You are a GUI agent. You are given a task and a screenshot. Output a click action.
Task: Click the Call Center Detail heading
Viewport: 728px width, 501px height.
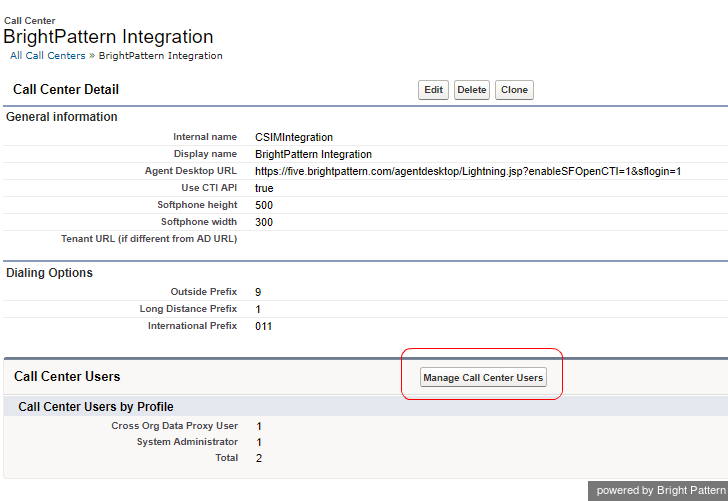[66, 89]
